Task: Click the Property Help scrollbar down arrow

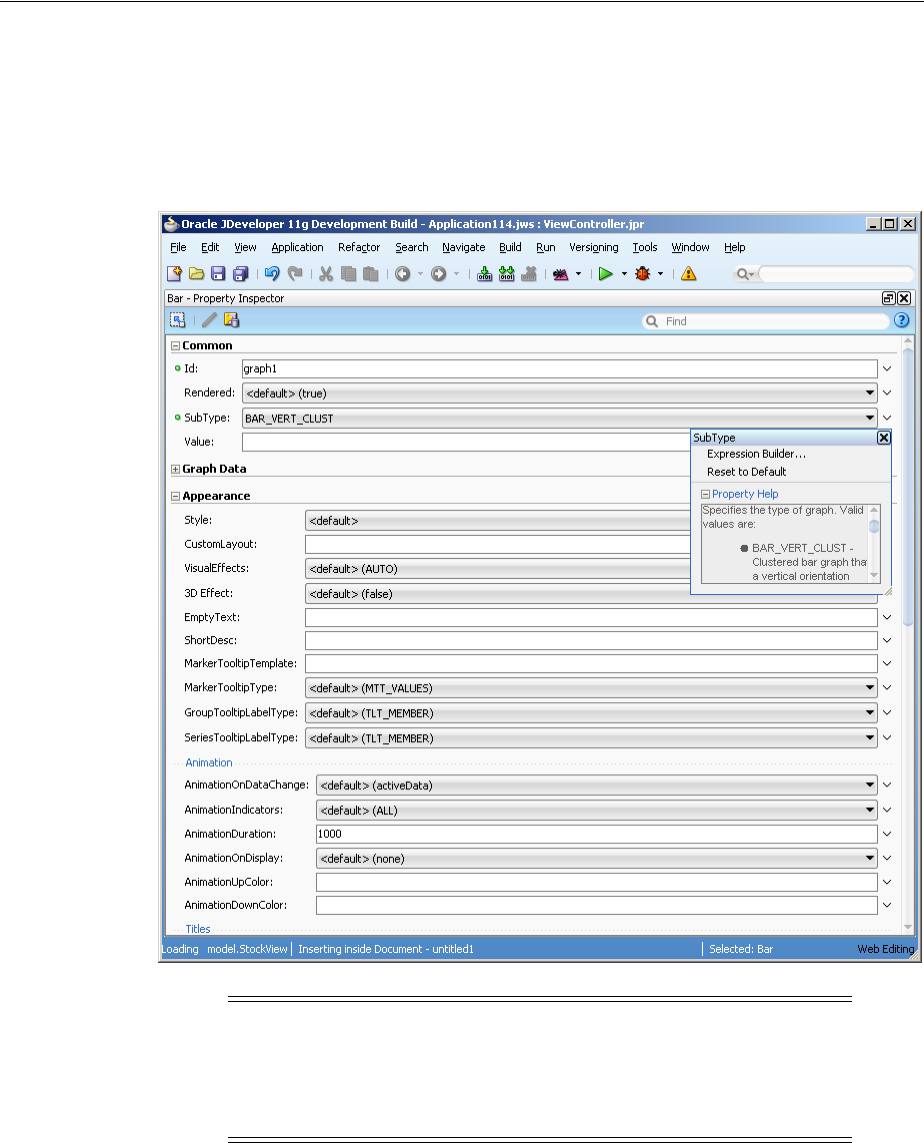Action: [874, 576]
